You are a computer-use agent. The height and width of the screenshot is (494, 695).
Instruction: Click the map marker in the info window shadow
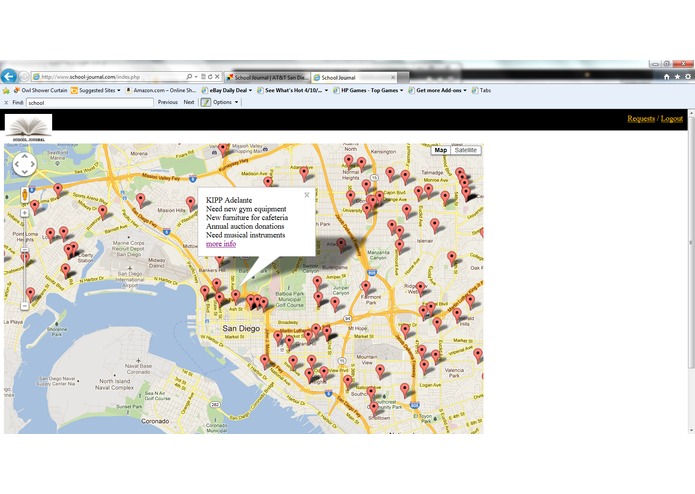[x=341, y=245]
